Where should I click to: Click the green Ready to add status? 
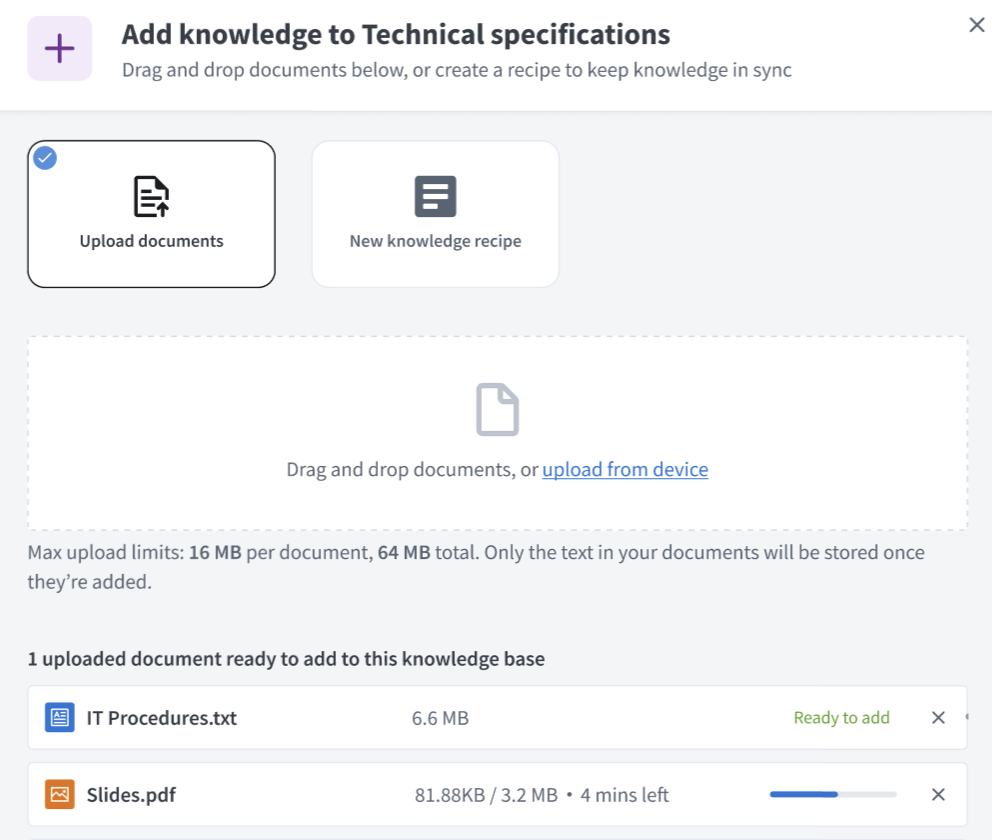(x=841, y=717)
